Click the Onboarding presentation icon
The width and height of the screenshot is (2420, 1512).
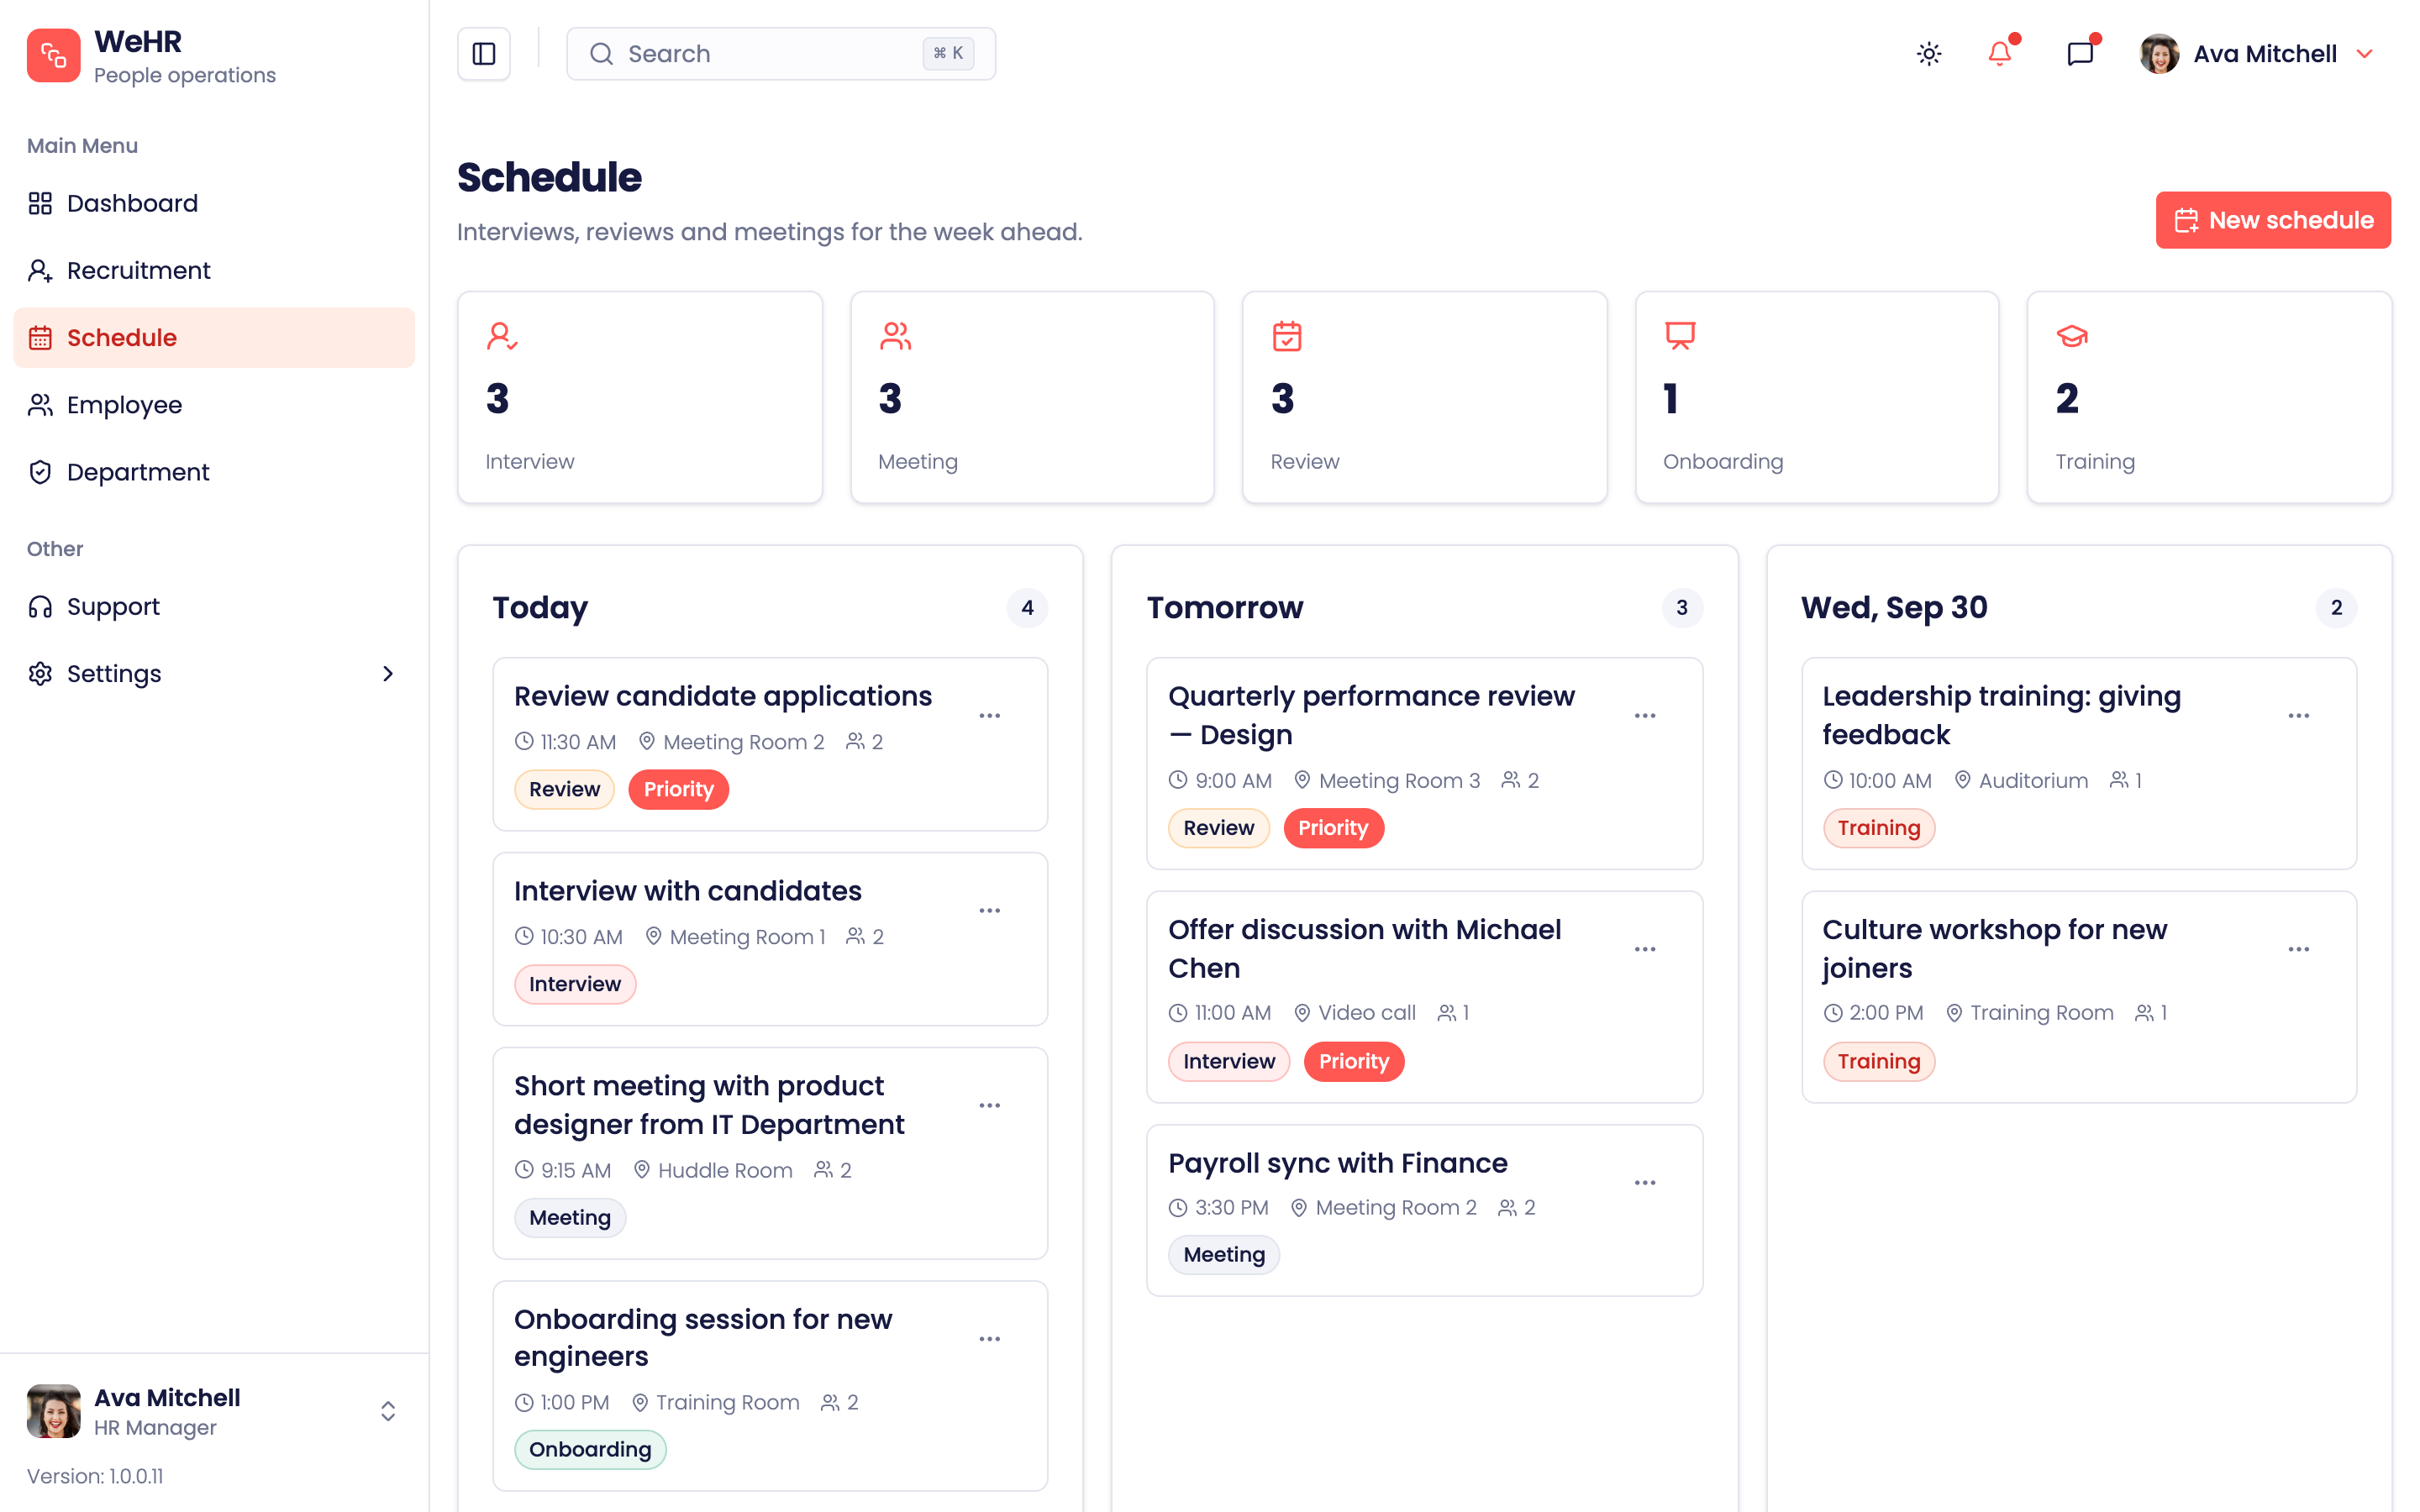(x=1680, y=336)
